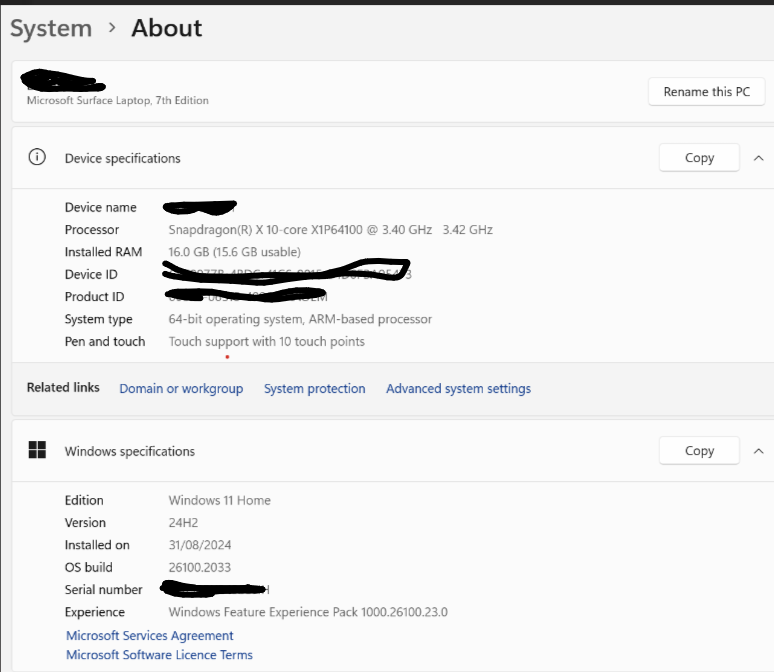Copy the device specifications
774x672 pixels.
pos(699,158)
